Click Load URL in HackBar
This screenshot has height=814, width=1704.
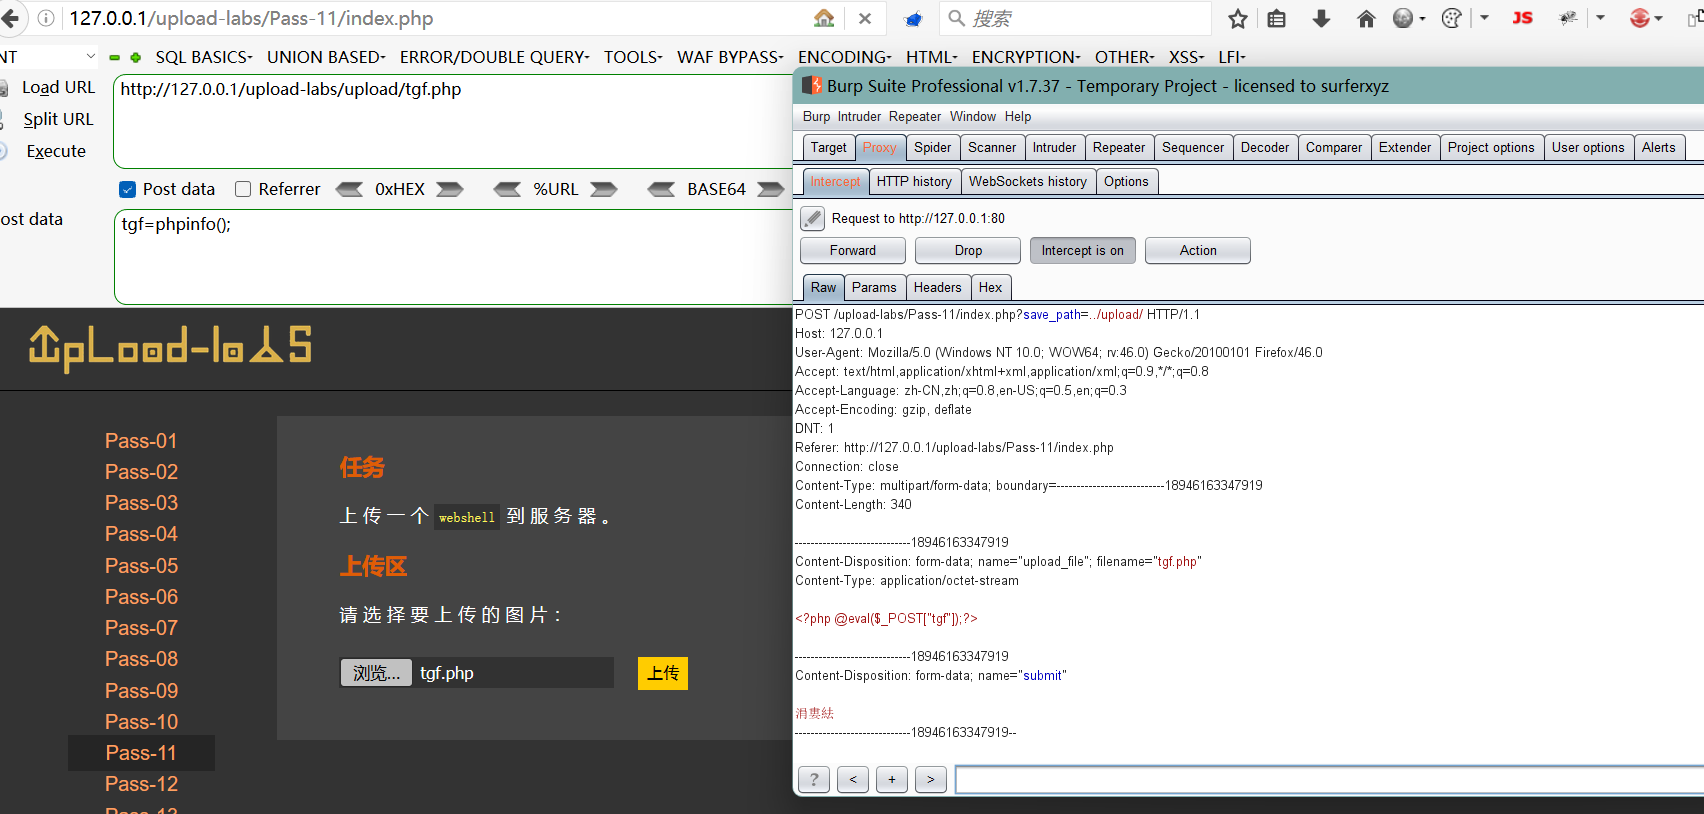coord(58,87)
